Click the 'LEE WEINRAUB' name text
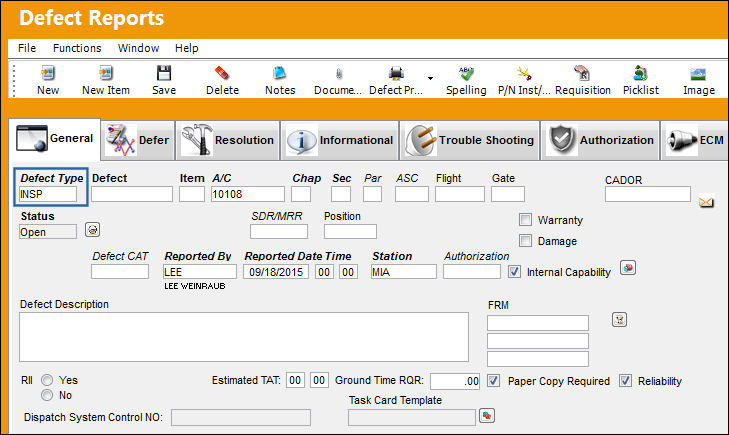Screen dimensions: 729x435 click(x=194, y=286)
